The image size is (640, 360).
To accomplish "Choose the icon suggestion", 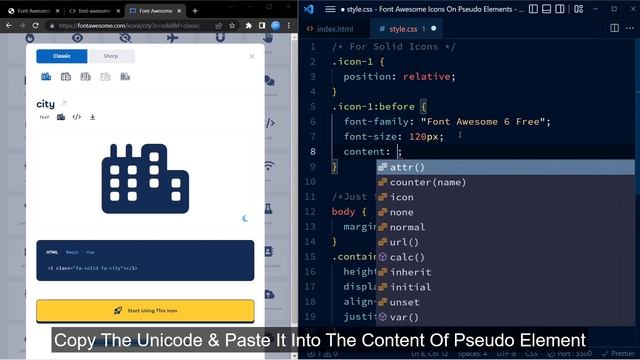I will pos(505,197).
